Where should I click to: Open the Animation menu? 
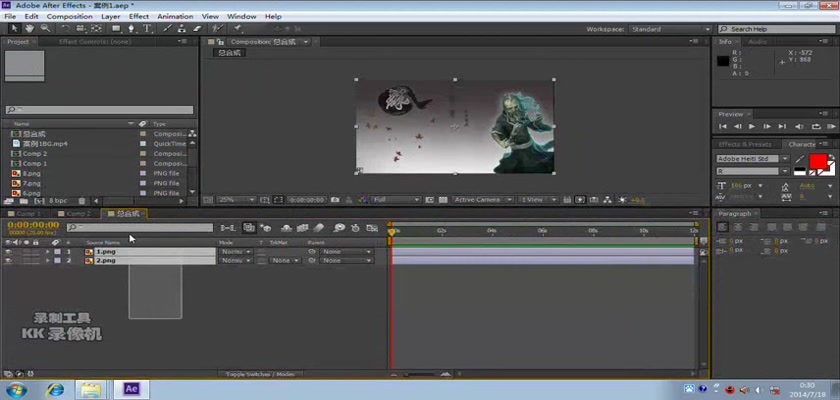coord(175,17)
